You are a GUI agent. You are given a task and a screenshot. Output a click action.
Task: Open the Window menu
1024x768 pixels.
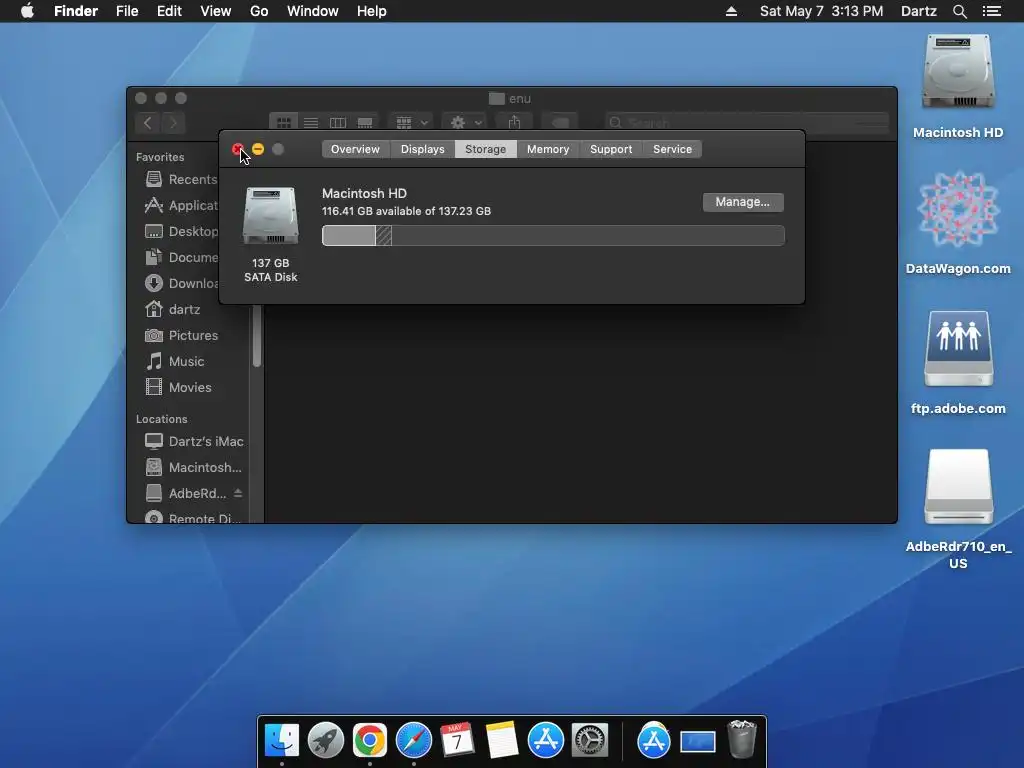pyautogui.click(x=313, y=11)
